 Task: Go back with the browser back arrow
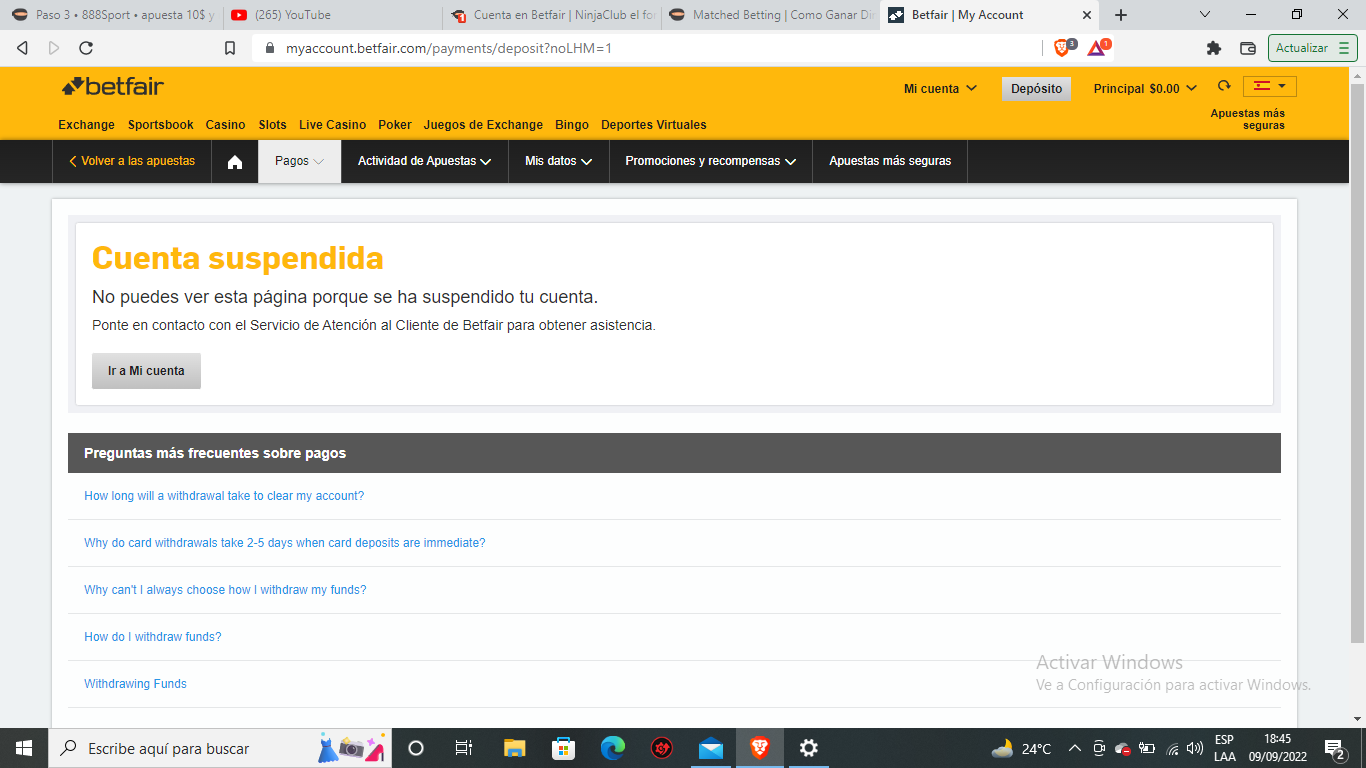coord(23,48)
